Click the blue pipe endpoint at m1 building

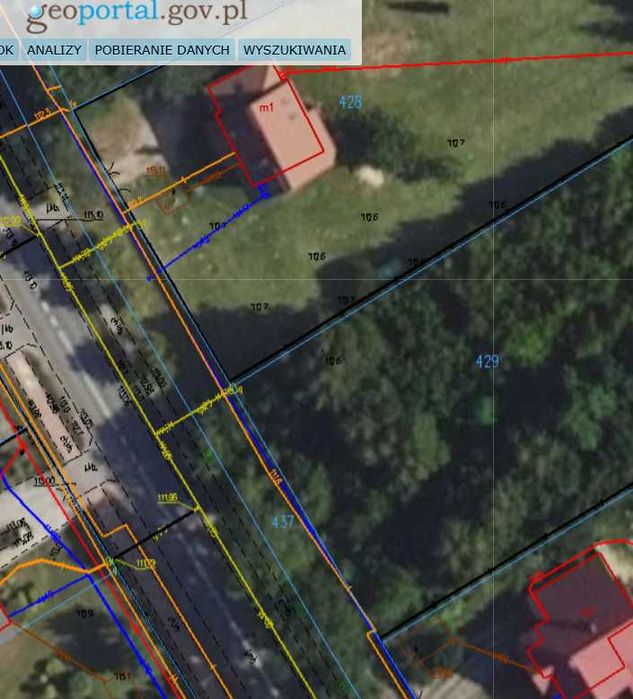point(263,193)
